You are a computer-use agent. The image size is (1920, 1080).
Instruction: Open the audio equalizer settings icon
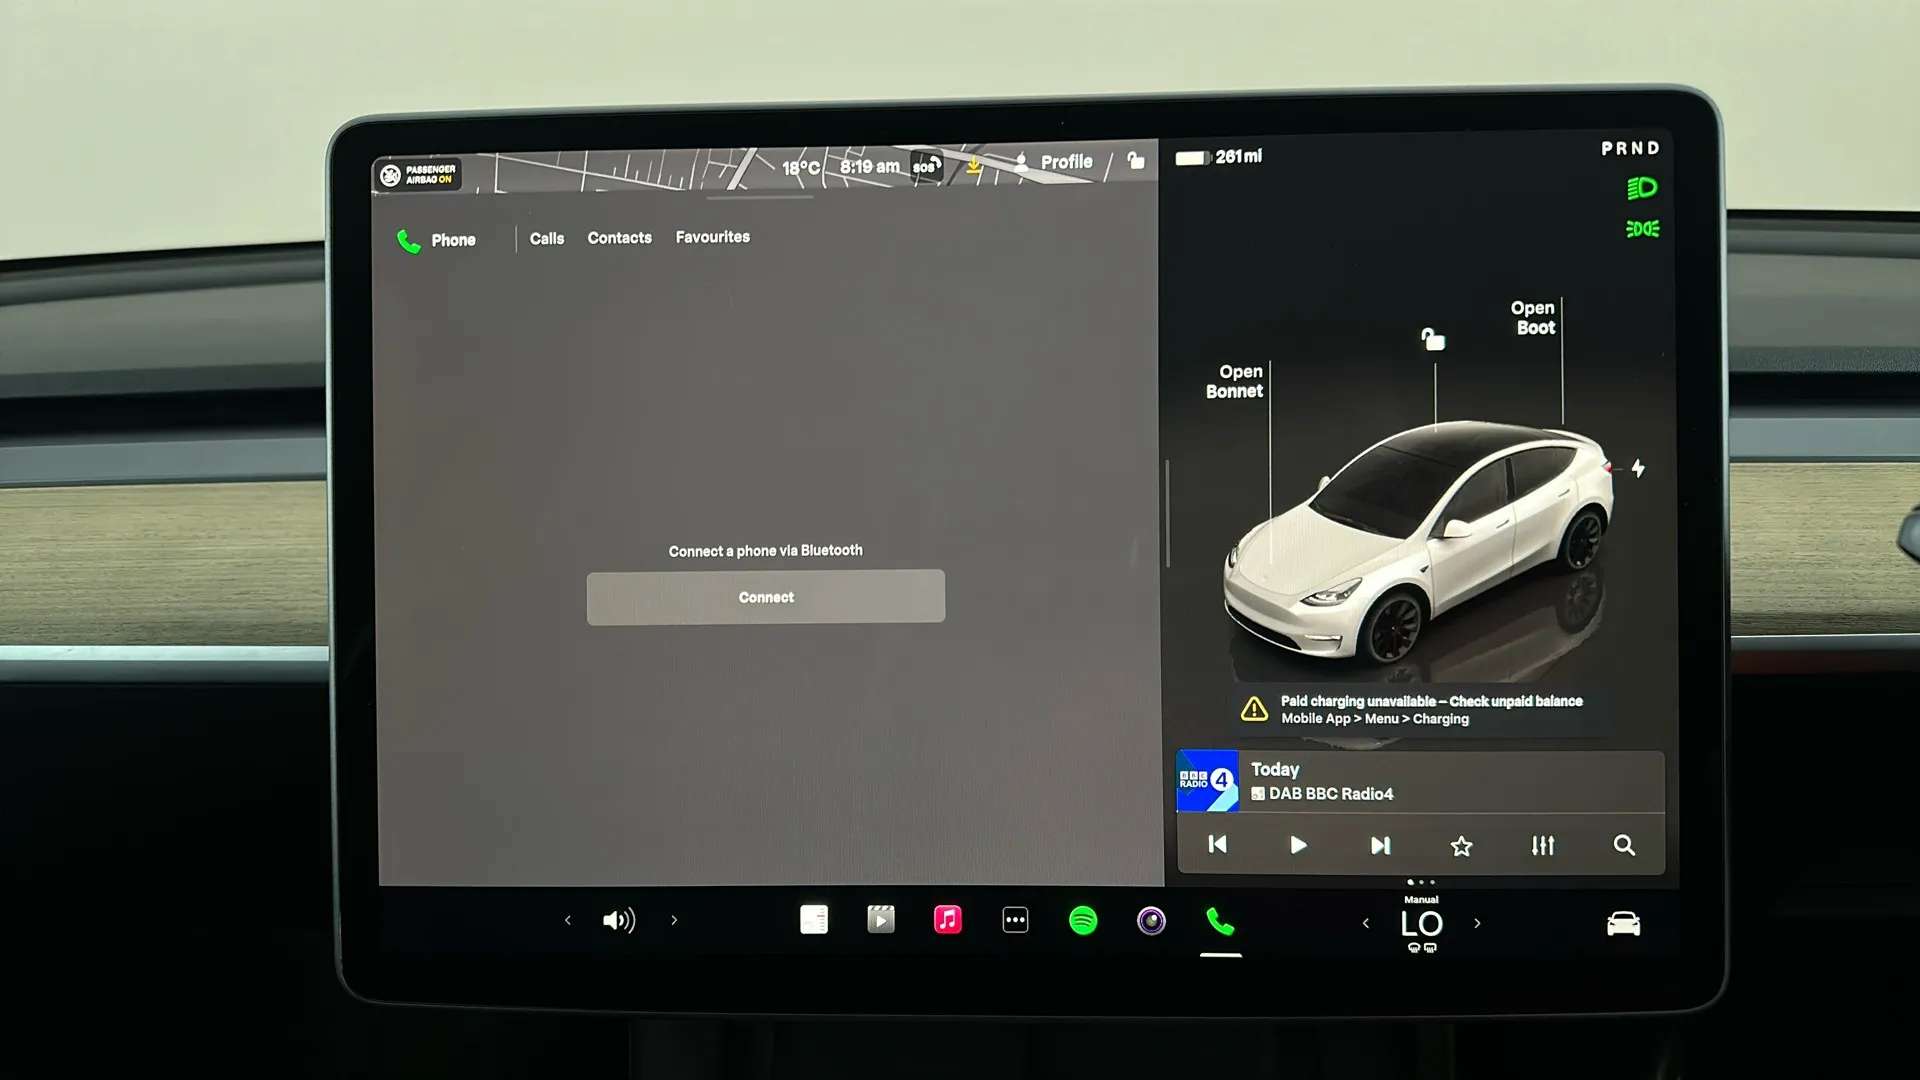(1543, 846)
